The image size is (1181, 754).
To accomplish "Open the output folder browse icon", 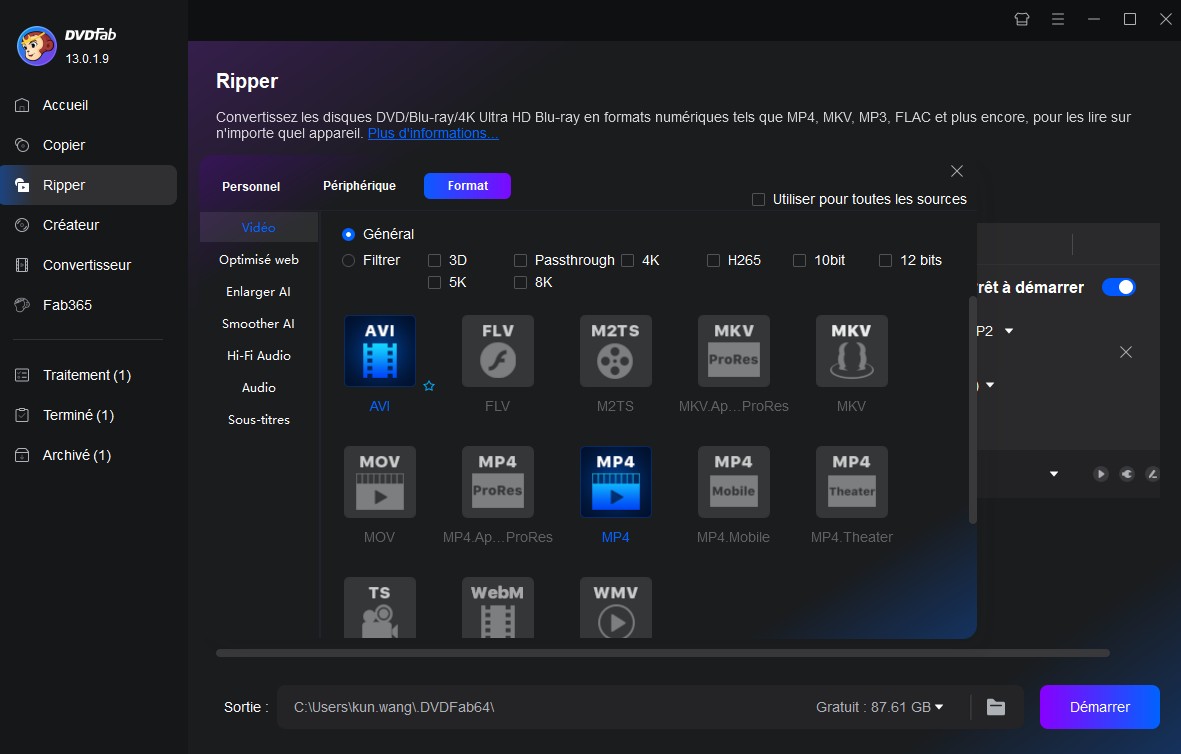I will pyautogui.click(x=996, y=707).
